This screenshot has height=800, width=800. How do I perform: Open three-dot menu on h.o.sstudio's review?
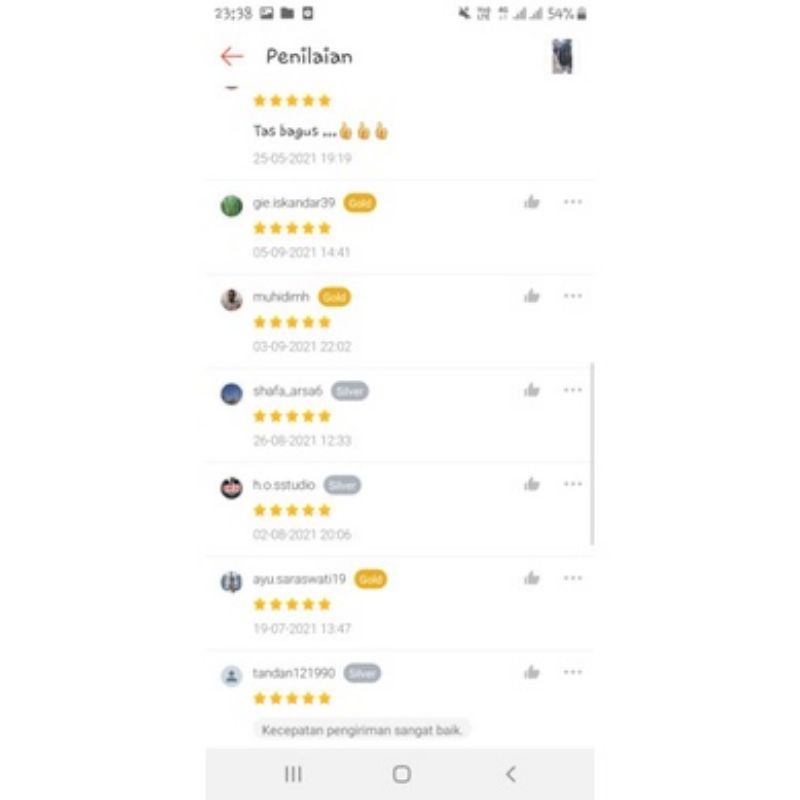coord(573,484)
